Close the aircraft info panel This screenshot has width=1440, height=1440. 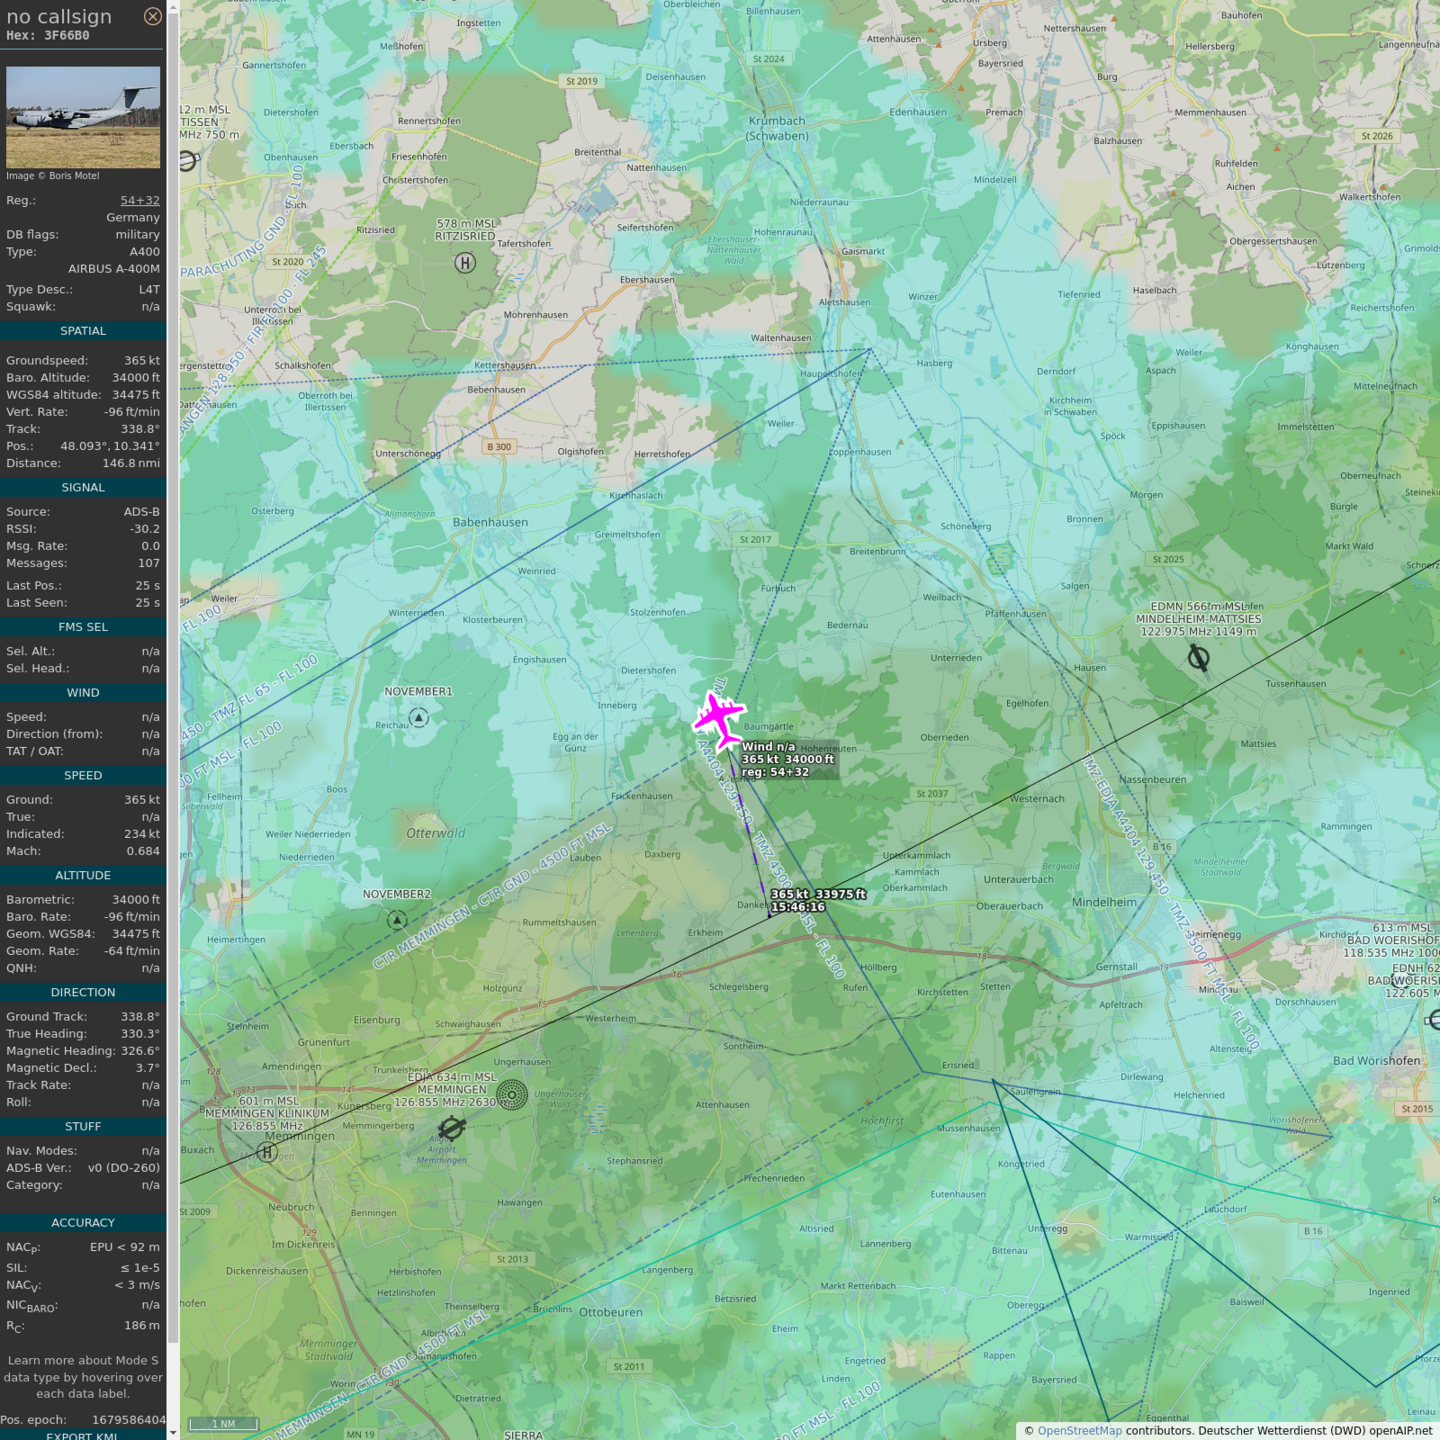tap(152, 16)
